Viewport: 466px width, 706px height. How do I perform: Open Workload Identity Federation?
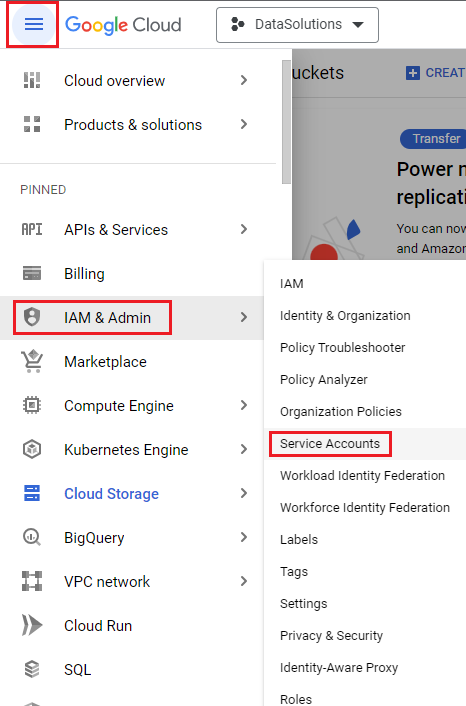pyautogui.click(x=362, y=475)
